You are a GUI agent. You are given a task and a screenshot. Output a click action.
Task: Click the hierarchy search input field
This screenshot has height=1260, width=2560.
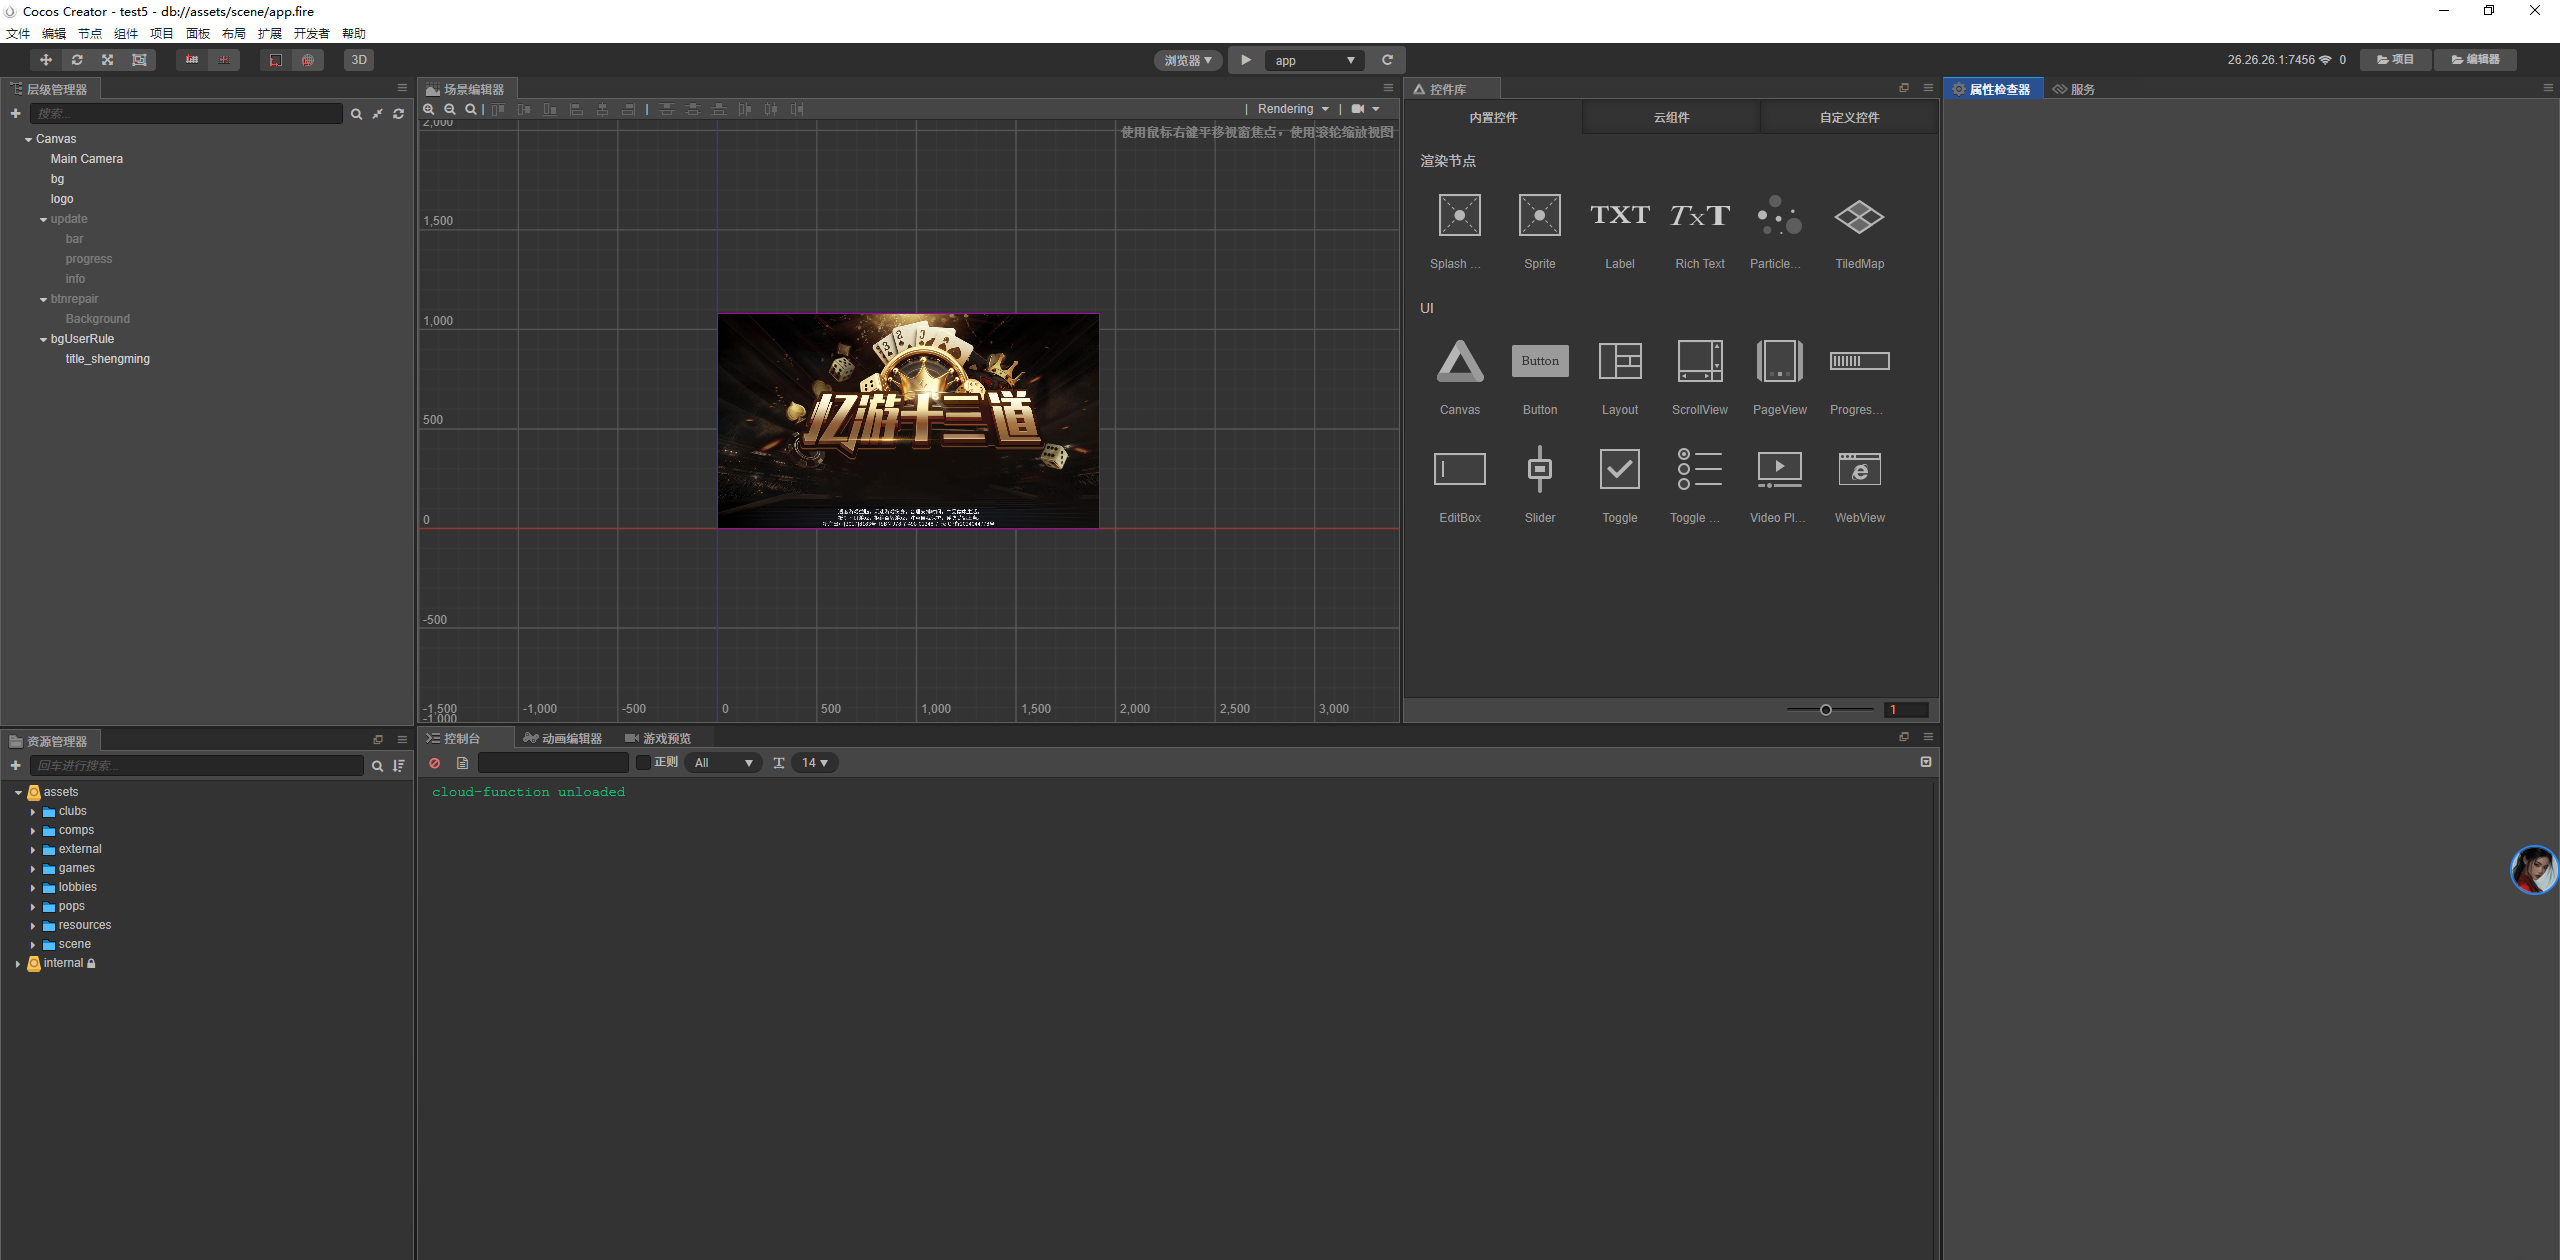(186, 114)
